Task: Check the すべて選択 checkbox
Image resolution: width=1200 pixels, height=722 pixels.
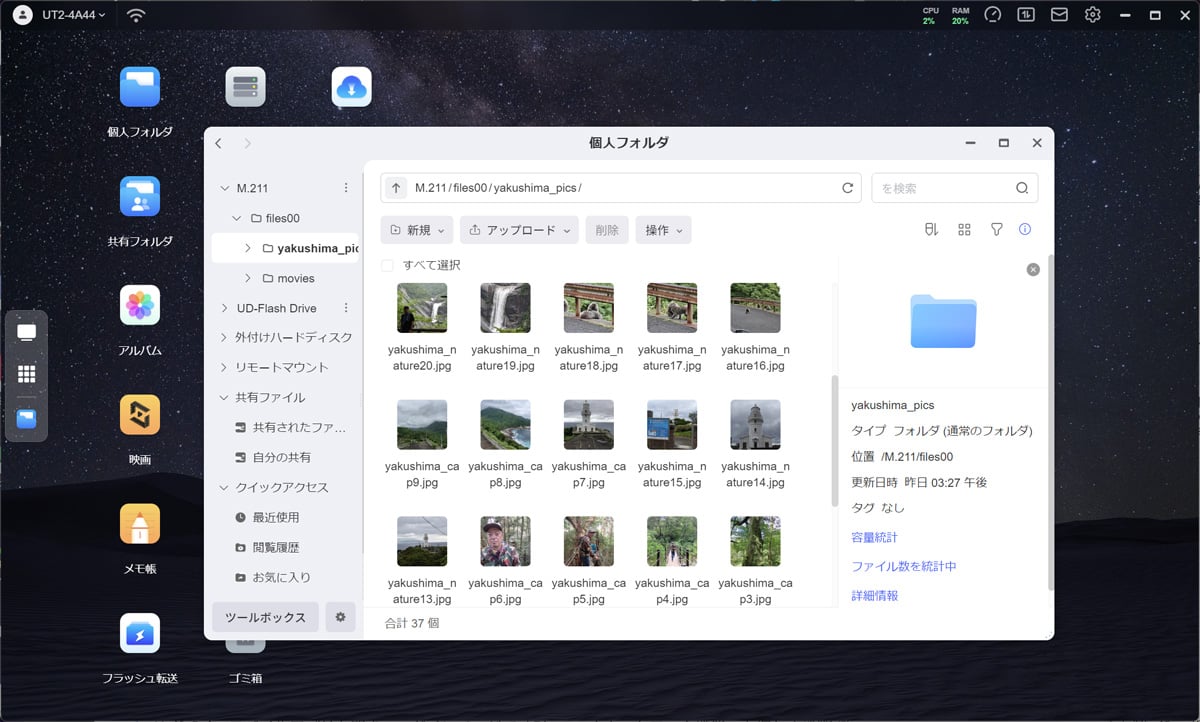Action: [387, 266]
